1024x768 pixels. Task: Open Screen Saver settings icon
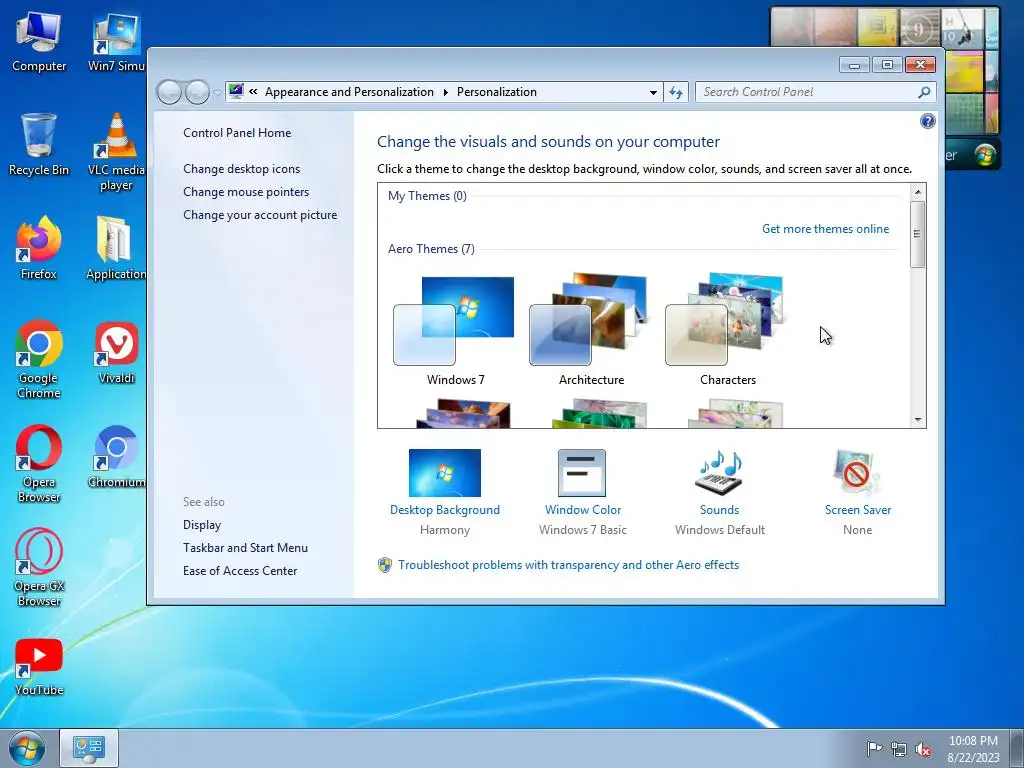pyautogui.click(x=857, y=473)
